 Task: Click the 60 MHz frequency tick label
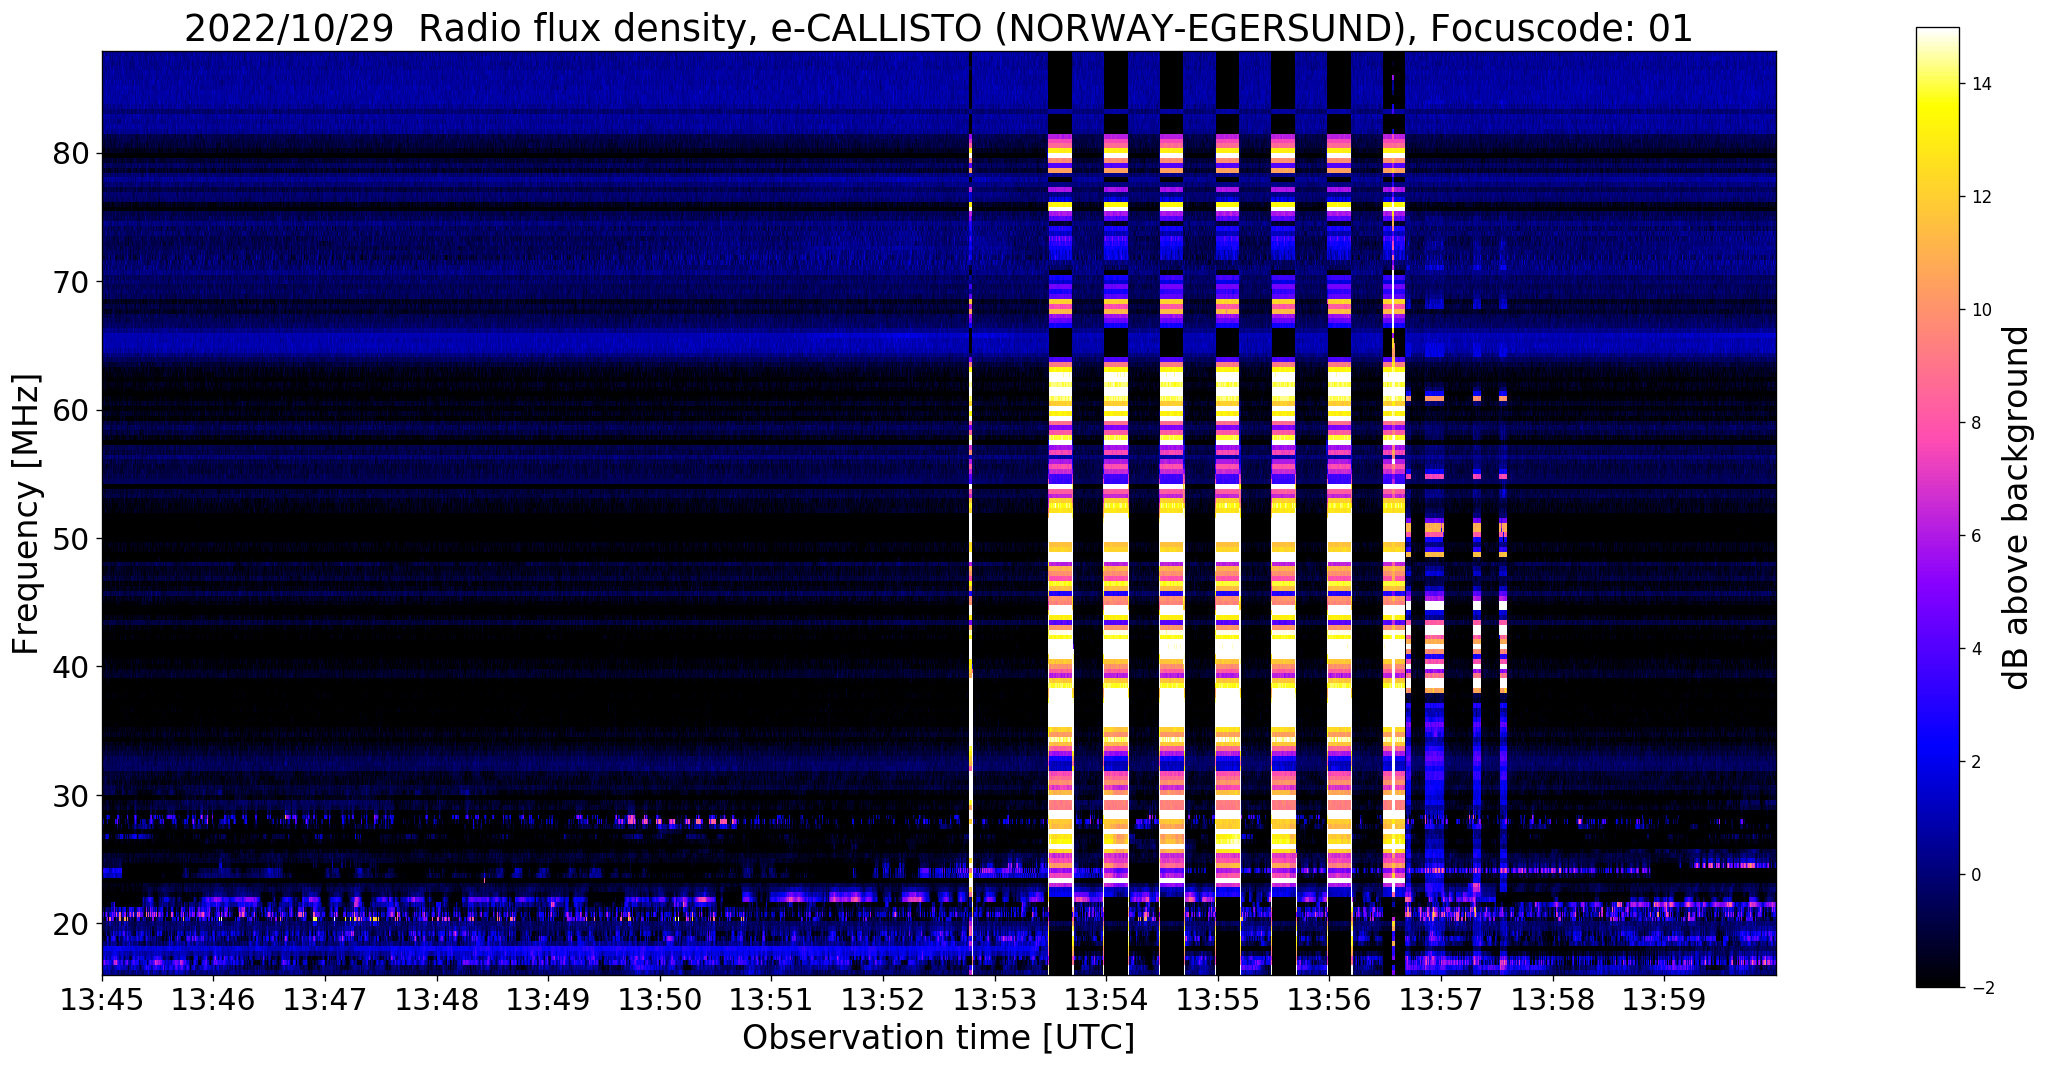(x=72, y=410)
